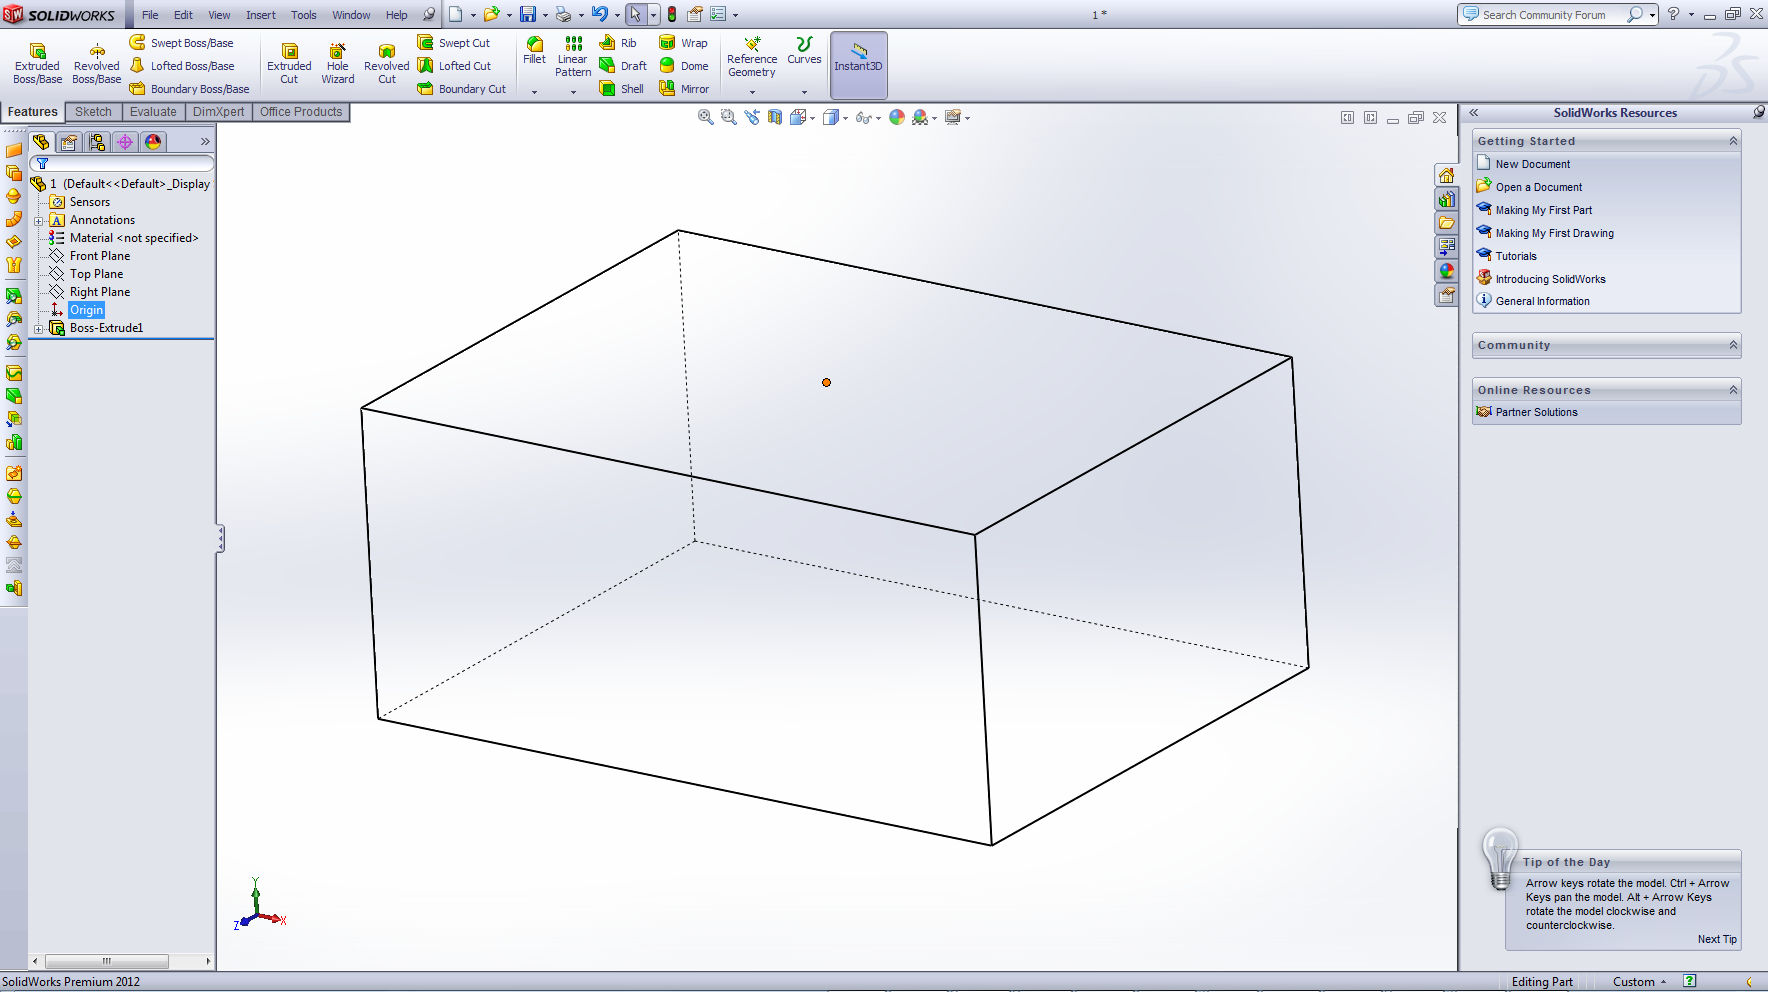
Task: Select the Zoom to Fit icon
Action: pos(705,117)
